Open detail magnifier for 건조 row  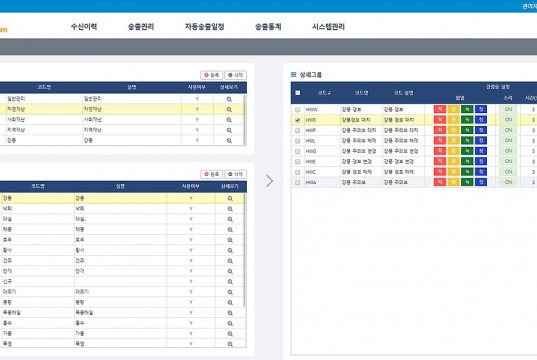pyautogui.click(x=230, y=261)
